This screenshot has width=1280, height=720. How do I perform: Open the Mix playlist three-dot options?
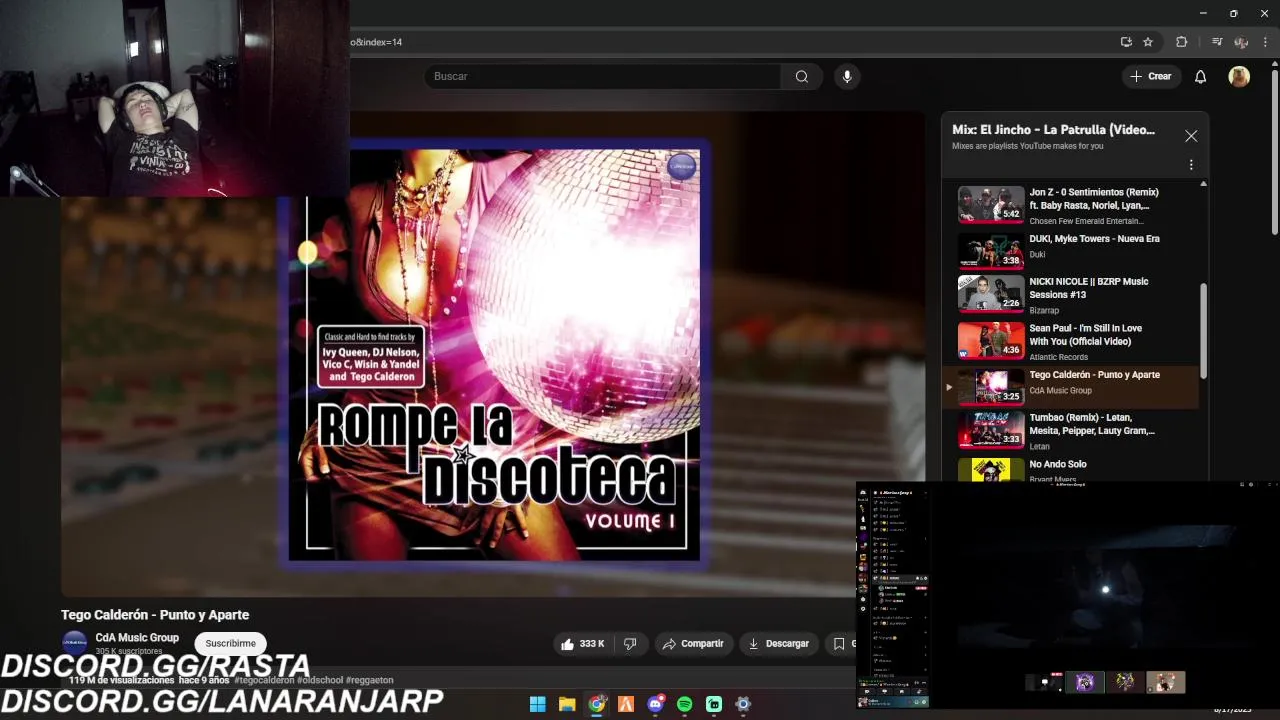1191,165
